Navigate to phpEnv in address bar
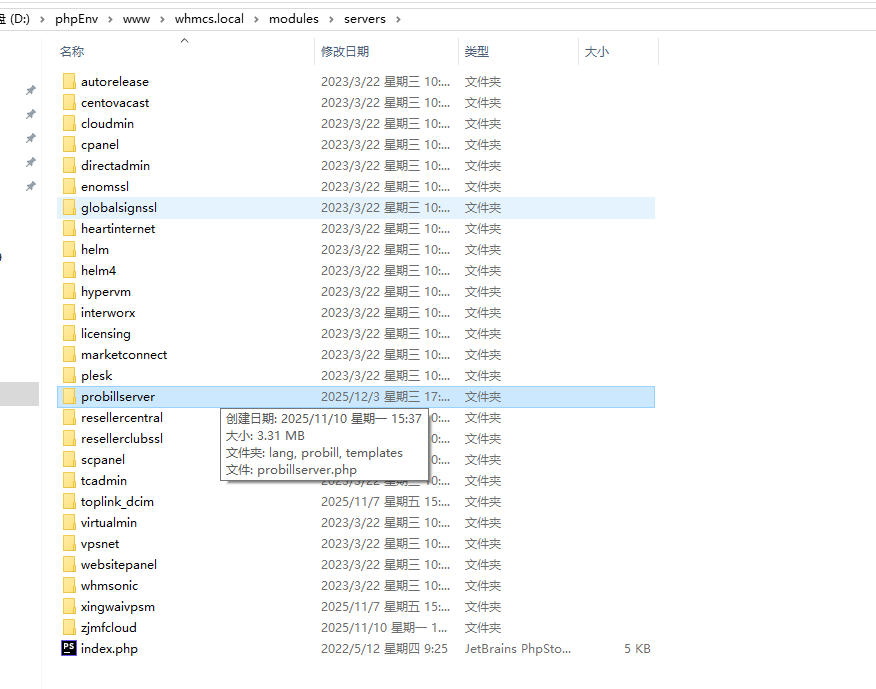Viewport: 876px width, 689px height. point(75,19)
